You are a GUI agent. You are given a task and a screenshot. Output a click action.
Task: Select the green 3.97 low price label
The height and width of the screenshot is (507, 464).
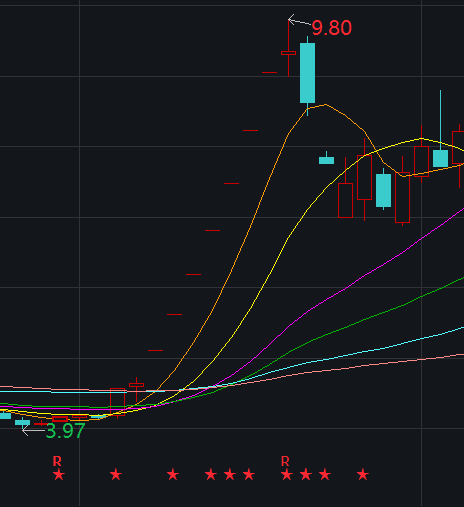[65, 431]
